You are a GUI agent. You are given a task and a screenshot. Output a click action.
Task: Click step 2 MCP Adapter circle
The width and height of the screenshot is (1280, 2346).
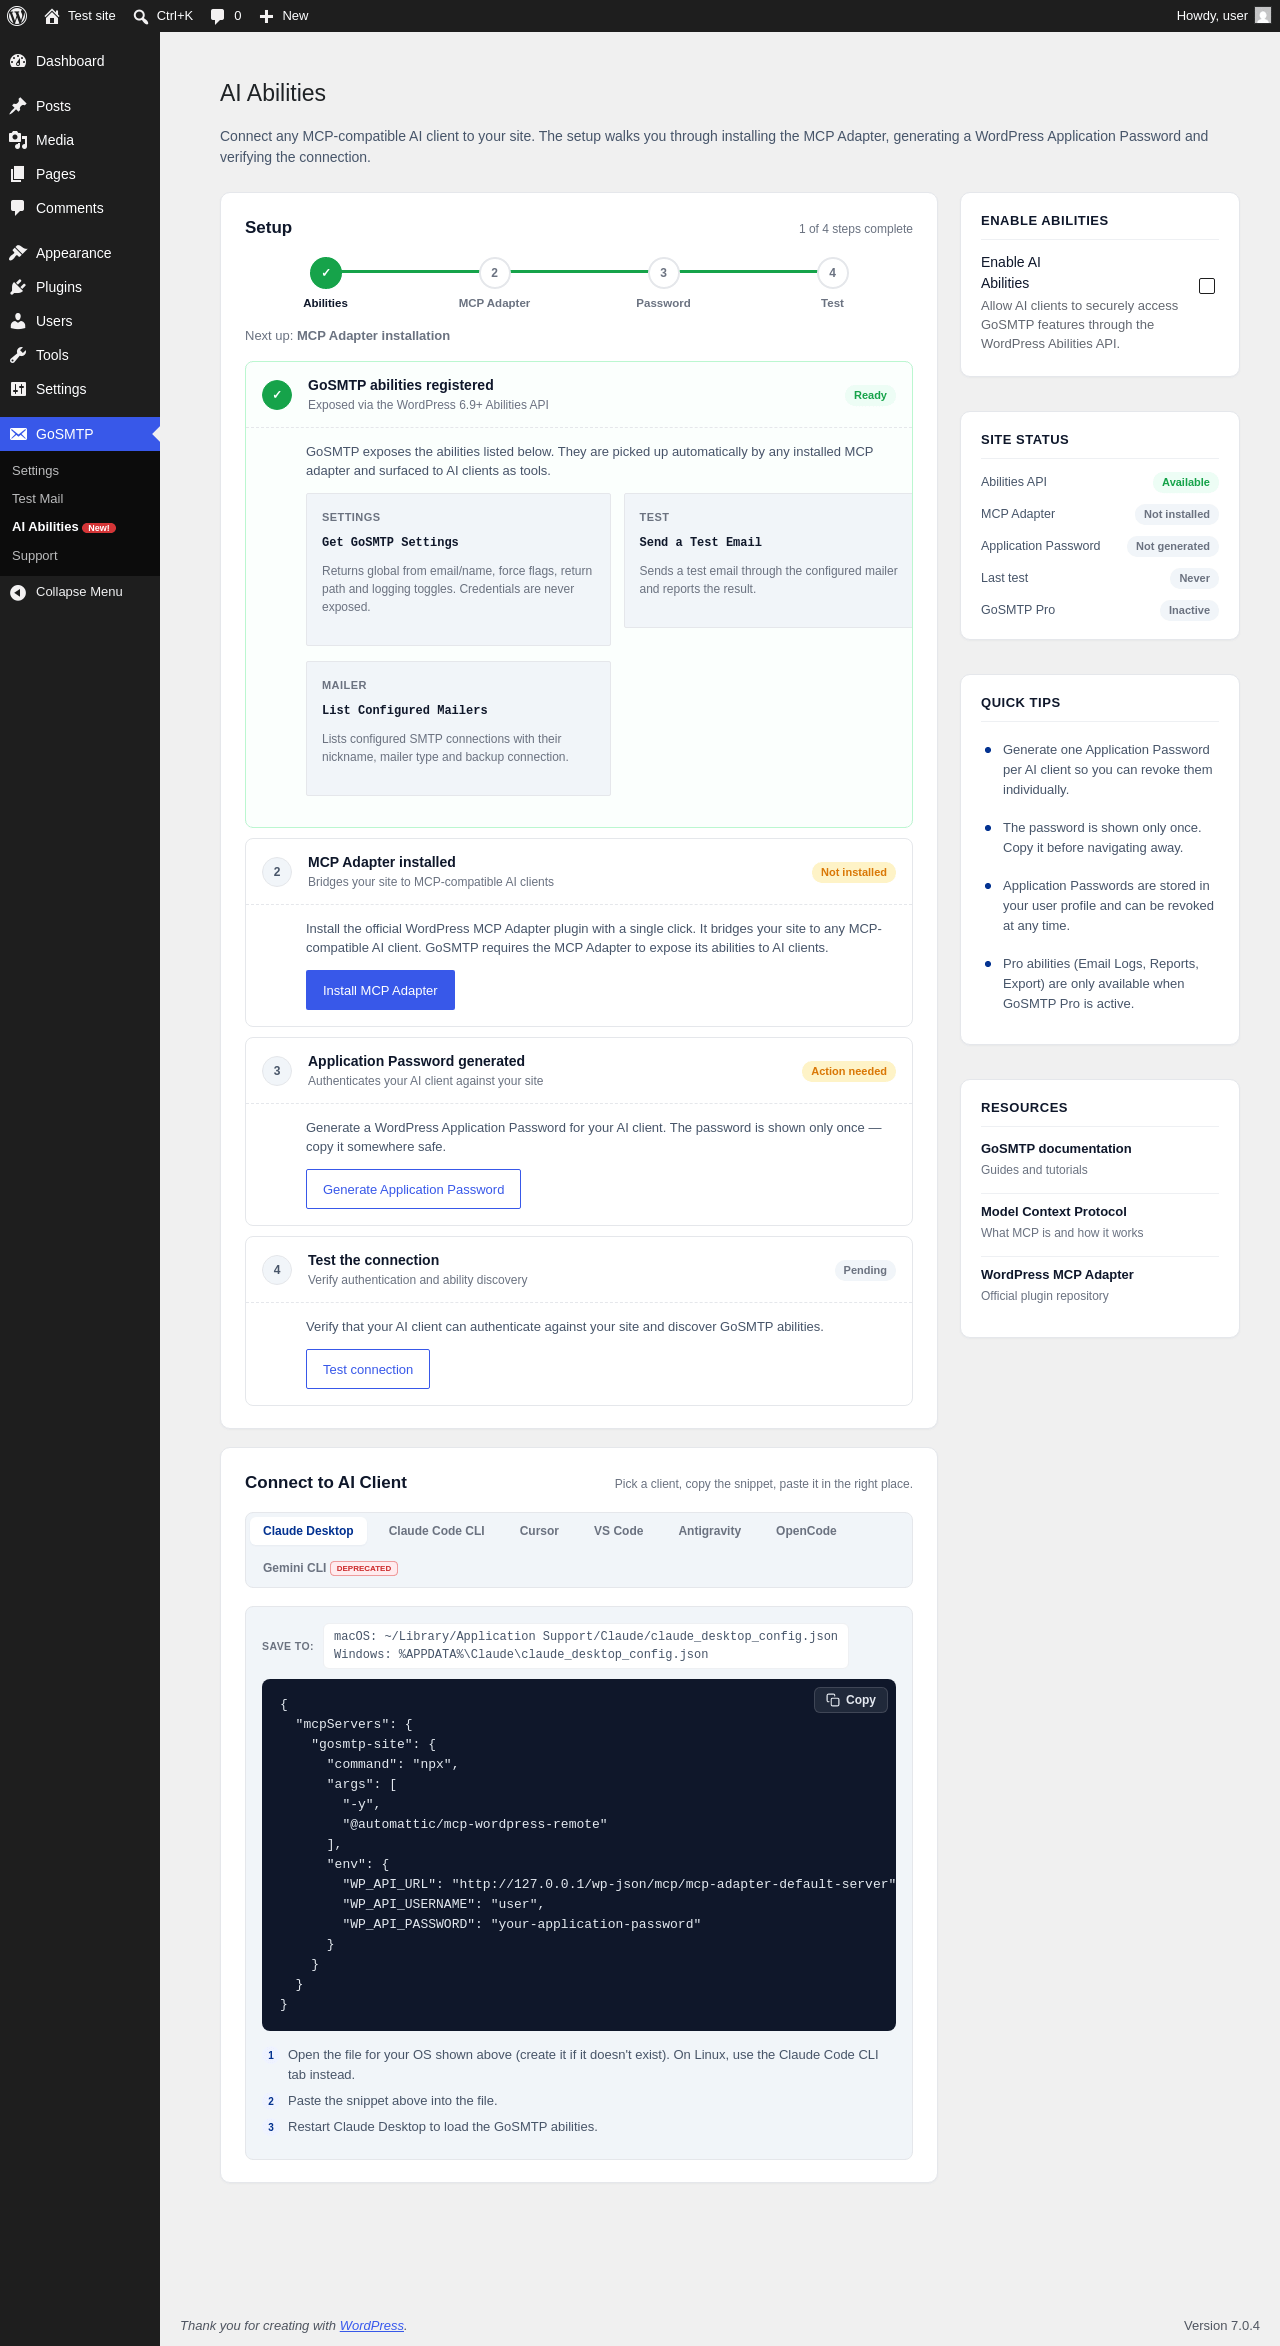[494, 273]
